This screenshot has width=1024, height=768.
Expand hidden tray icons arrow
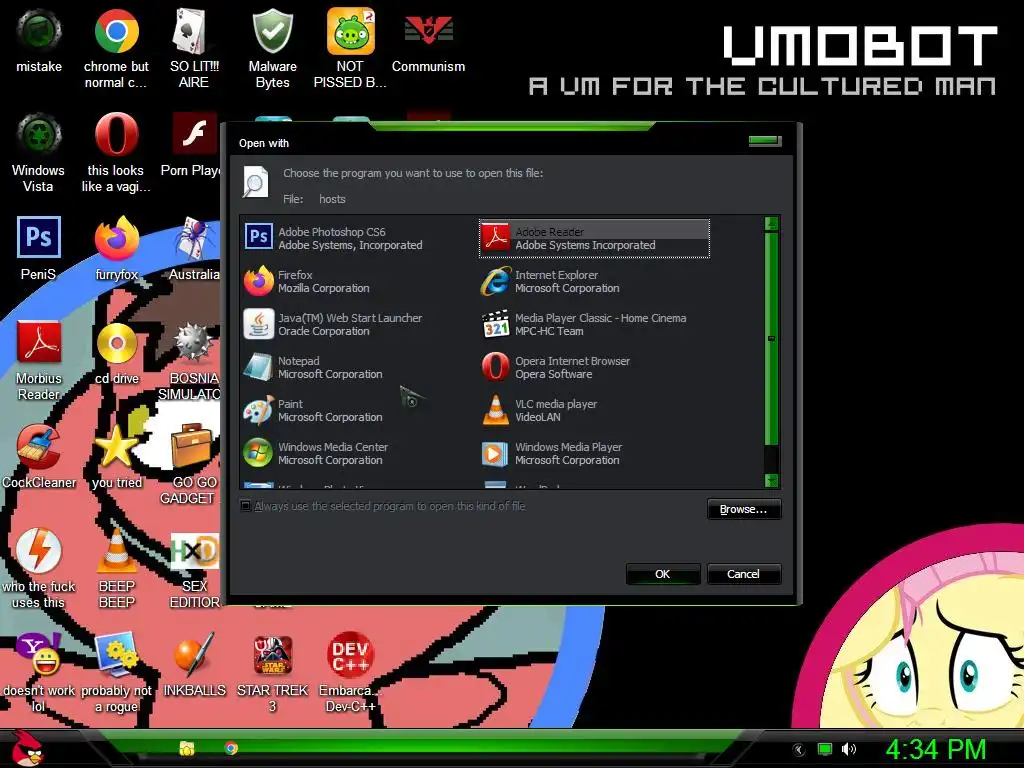799,750
